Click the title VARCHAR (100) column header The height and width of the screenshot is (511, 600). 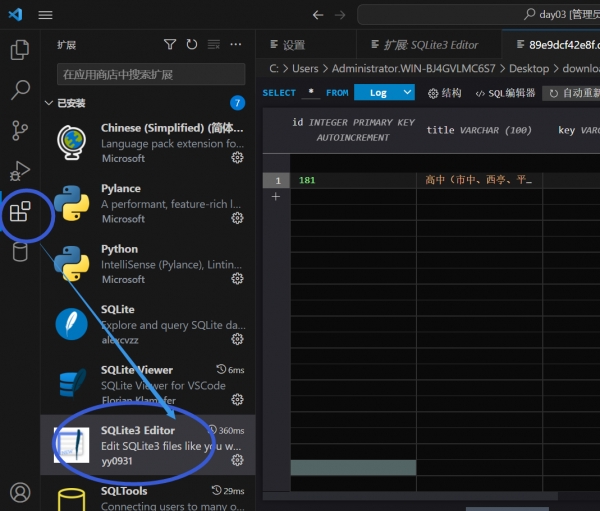[479, 130]
